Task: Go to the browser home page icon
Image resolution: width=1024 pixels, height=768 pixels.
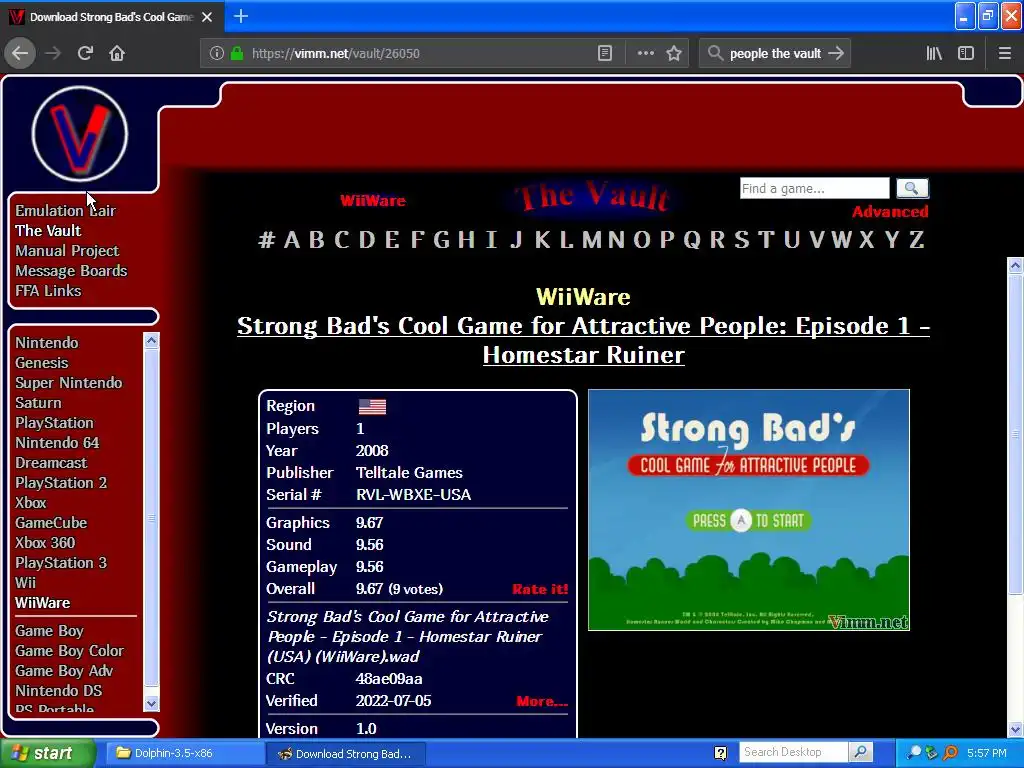Action: (117, 53)
